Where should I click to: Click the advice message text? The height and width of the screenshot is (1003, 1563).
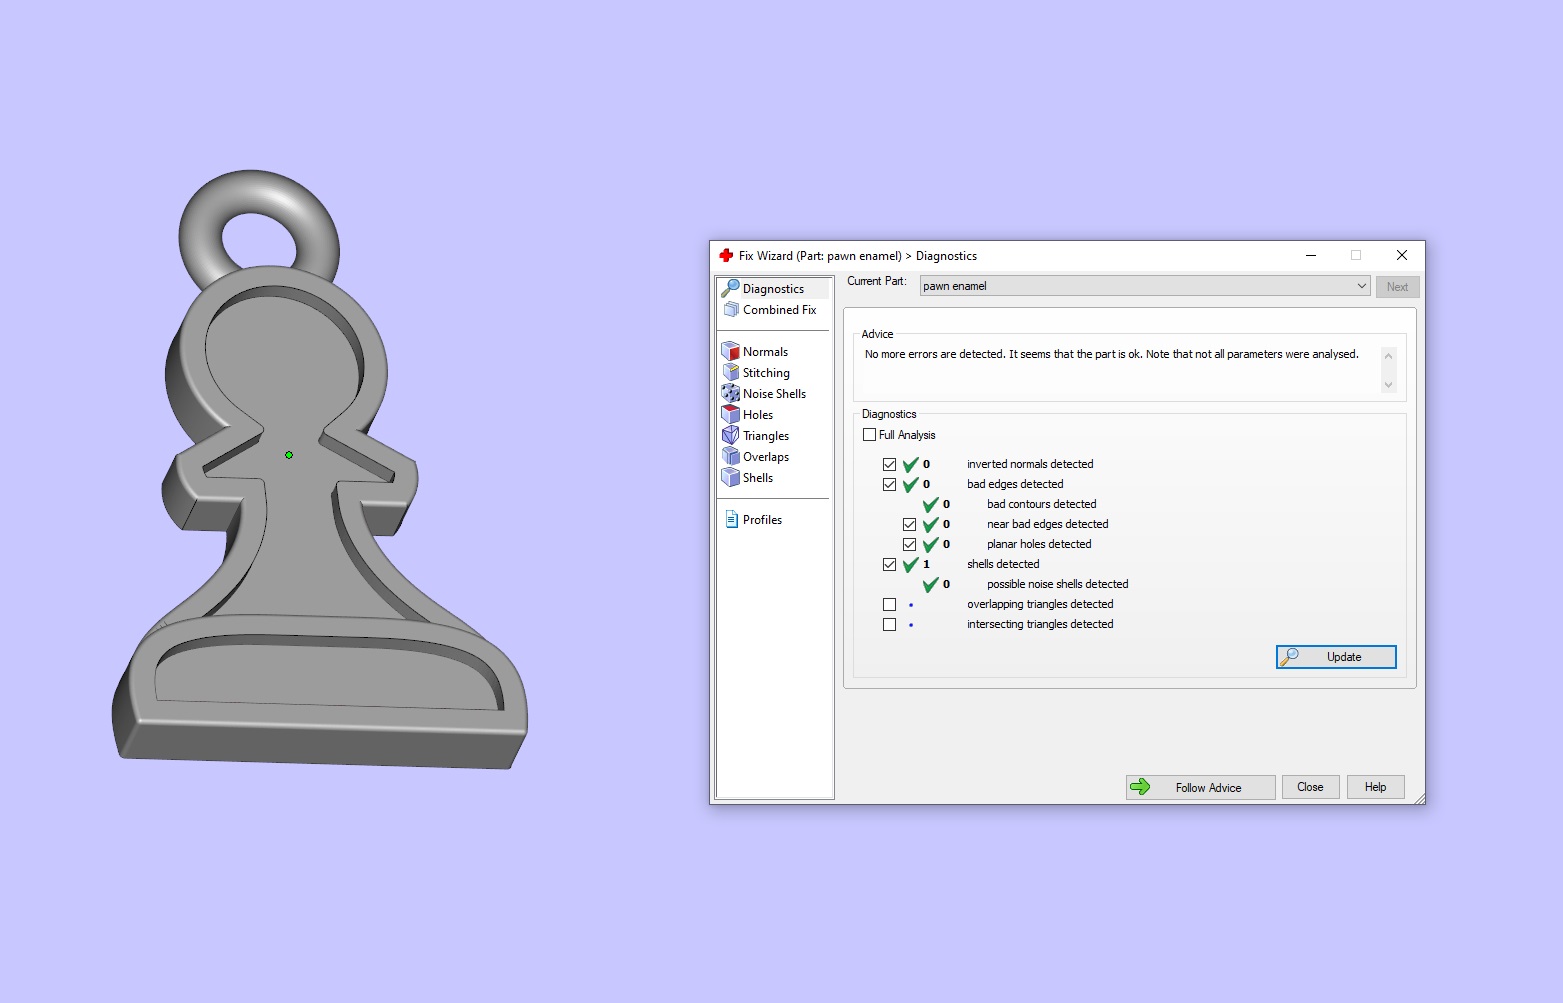pyautogui.click(x=1111, y=354)
